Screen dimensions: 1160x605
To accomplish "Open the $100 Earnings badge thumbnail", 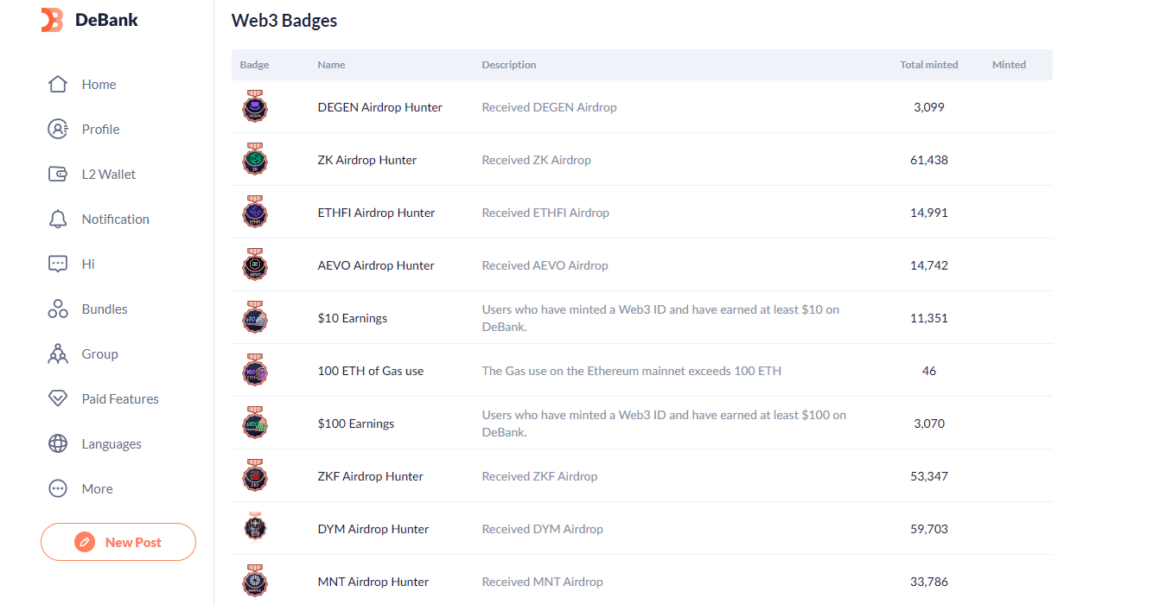I will pos(255,424).
